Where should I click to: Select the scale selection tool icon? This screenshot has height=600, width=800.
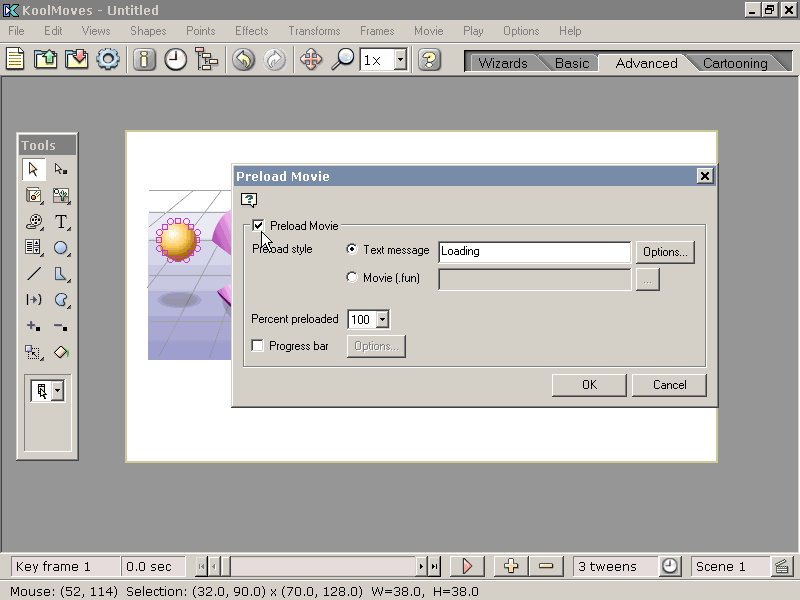click(34, 352)
